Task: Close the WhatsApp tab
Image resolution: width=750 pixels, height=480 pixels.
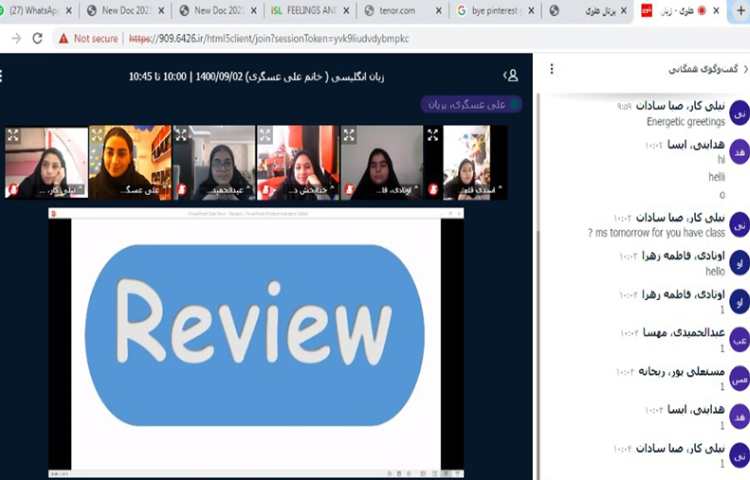Action: [x=68, y=11]
